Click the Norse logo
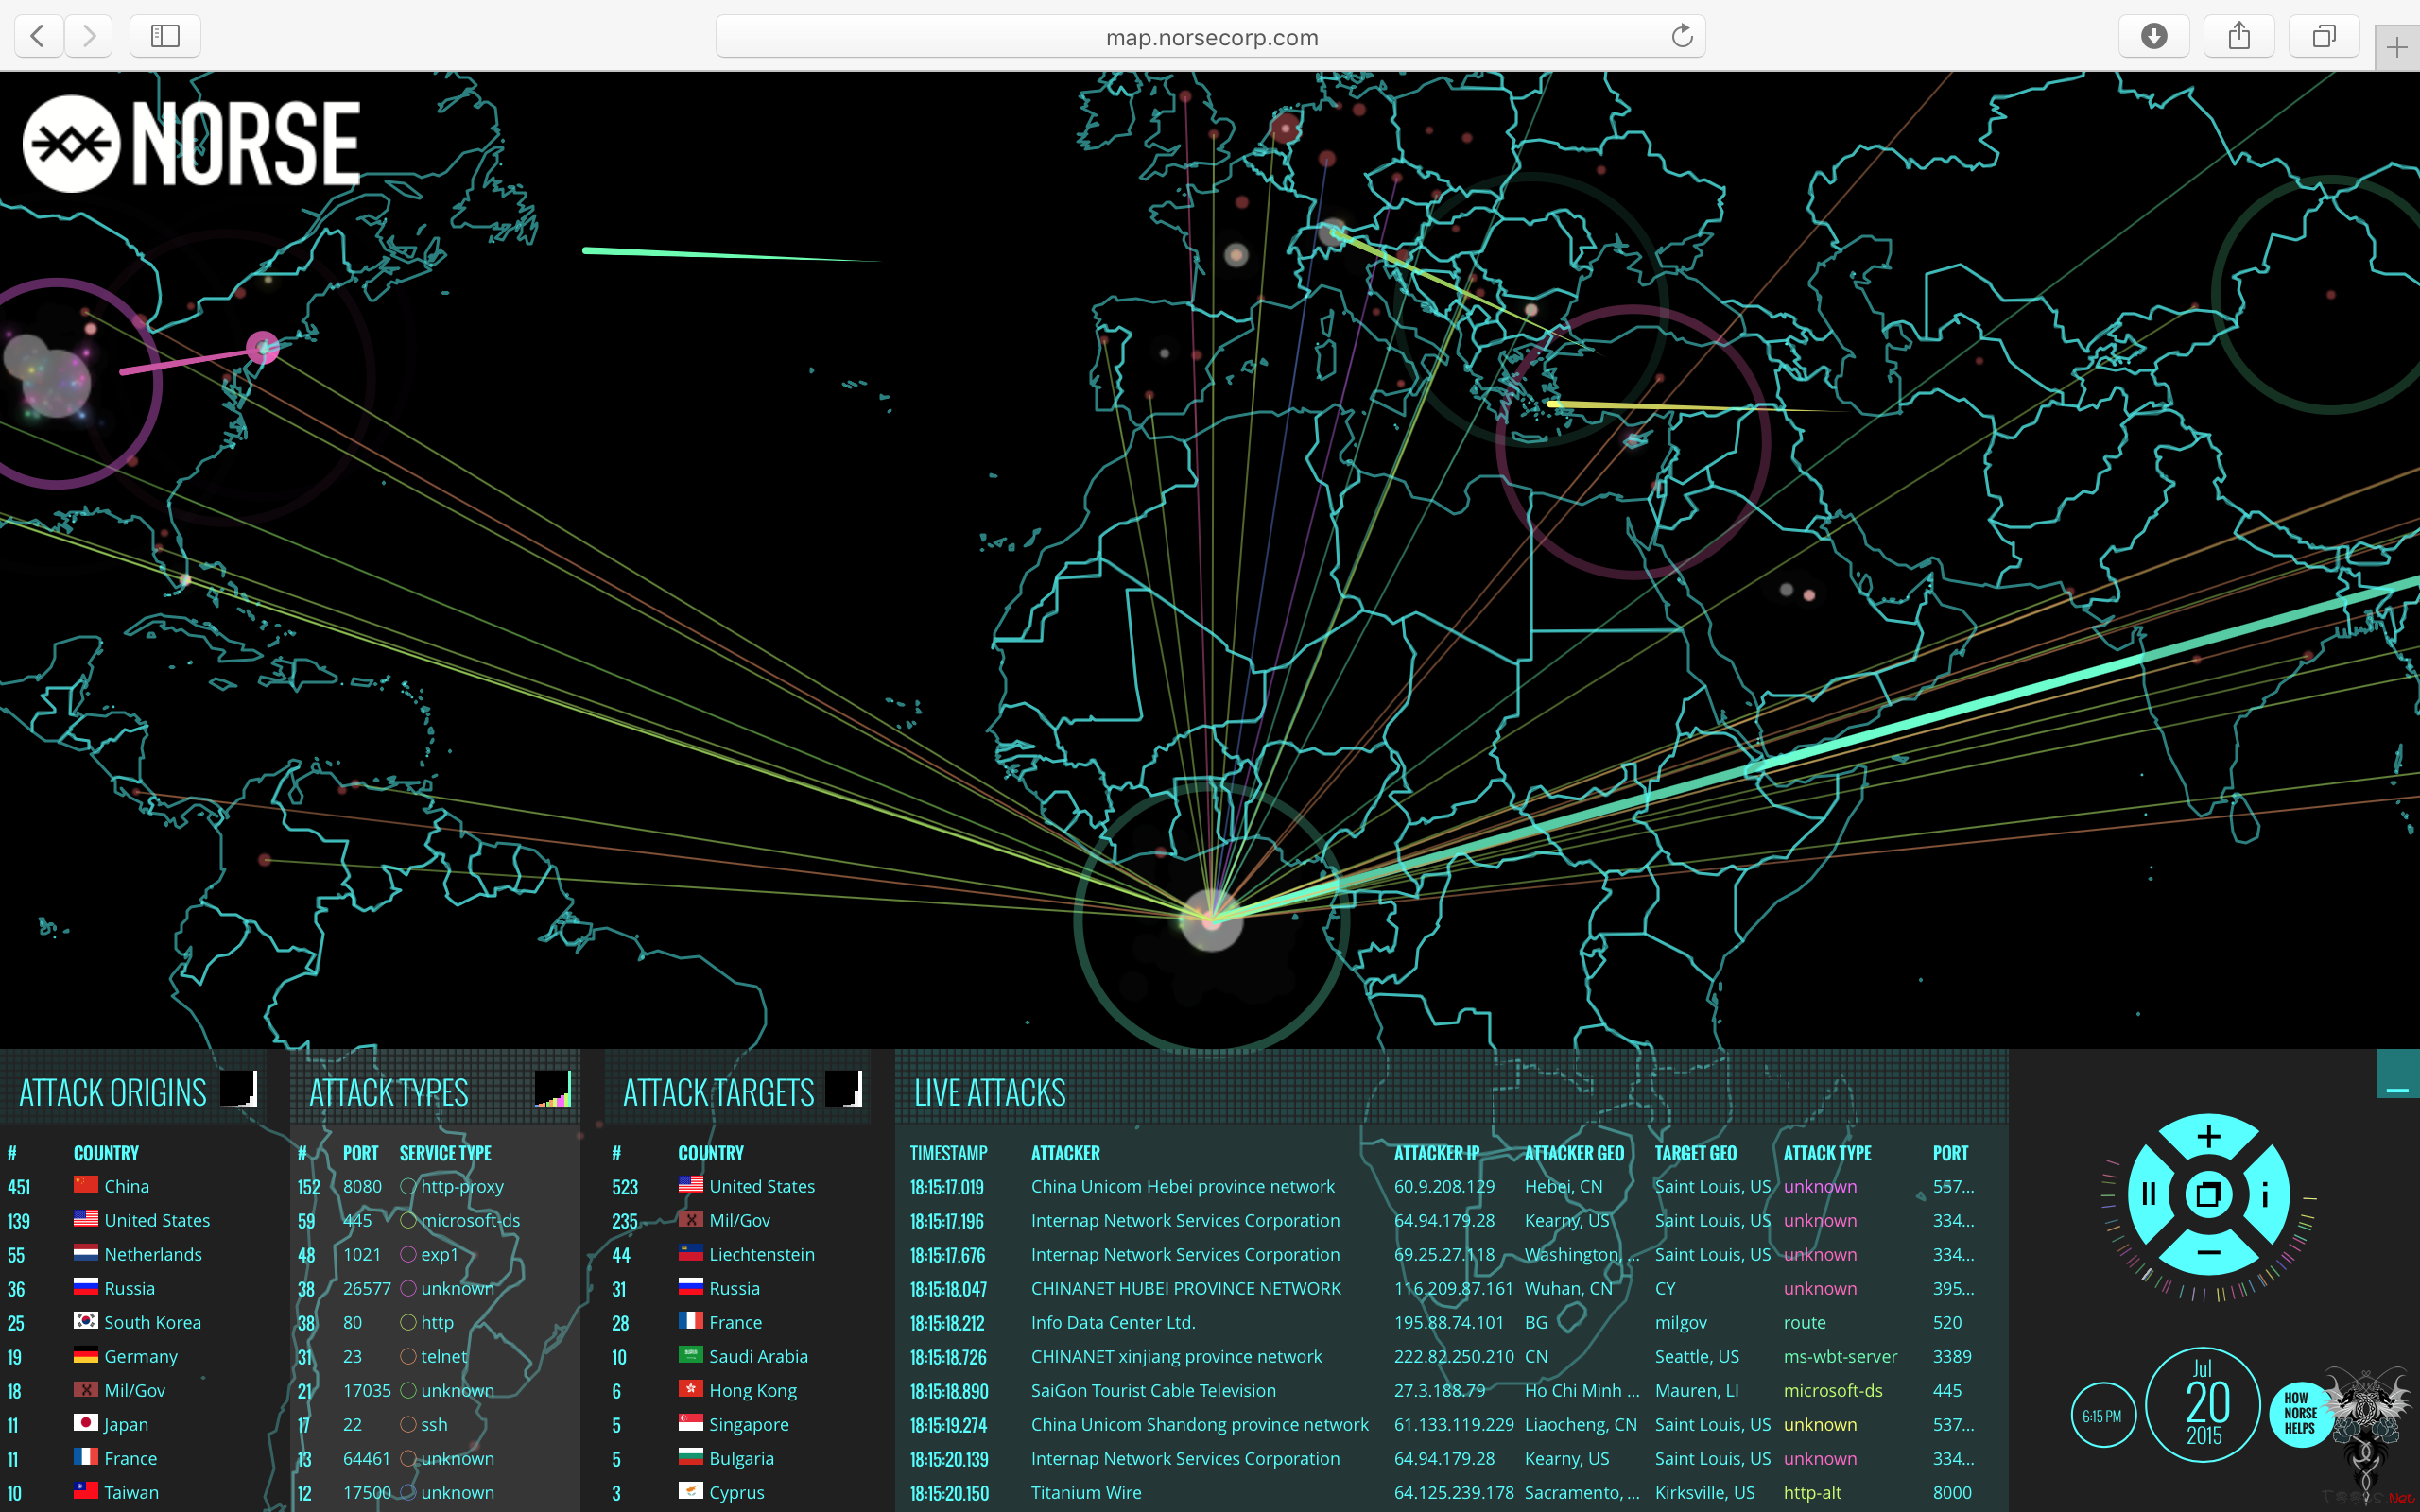Viewport: 2420px width, 1512px height. point(192,144)
